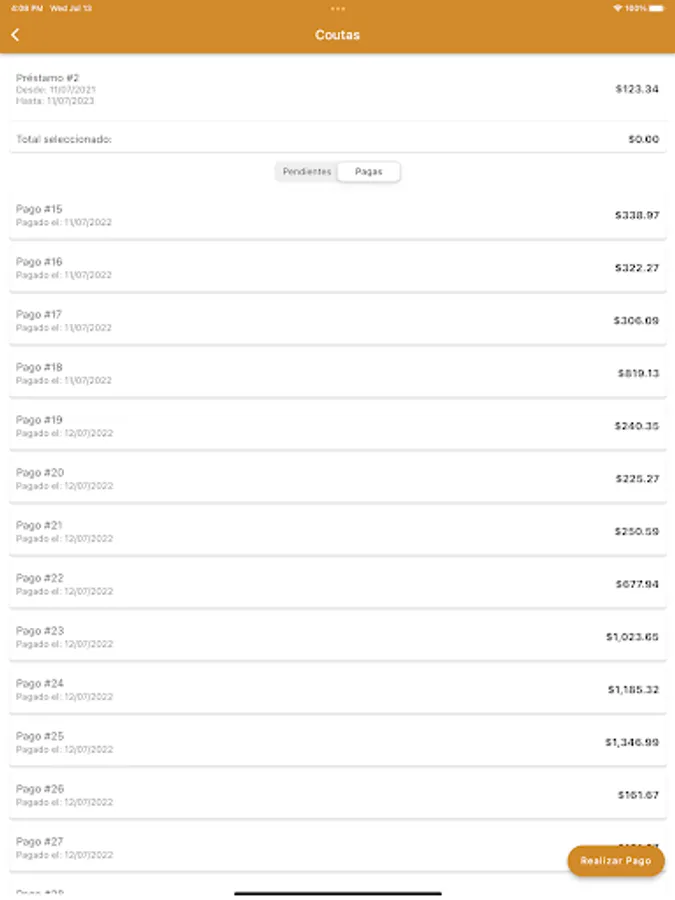Viewport: 675px width, 900px height.
Task: Select the Pago #15 row
Action: [x=337, y=215]
